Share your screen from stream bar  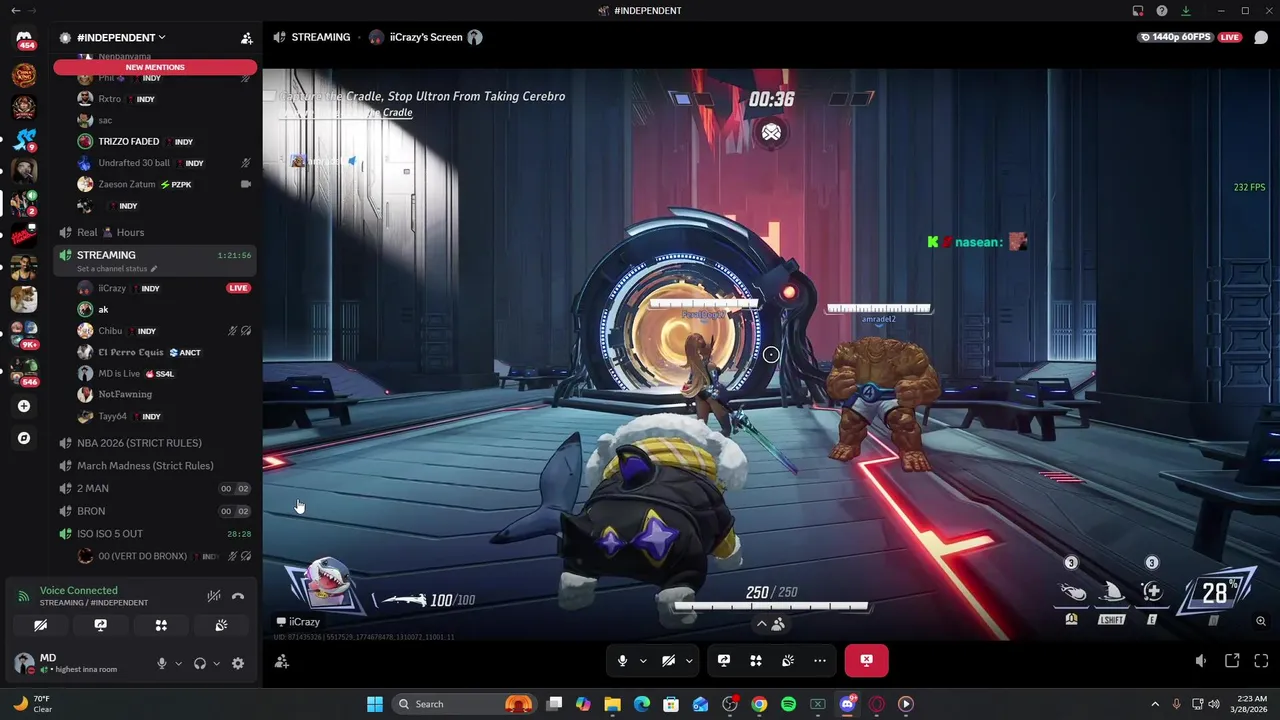click(x=724, y=660)
